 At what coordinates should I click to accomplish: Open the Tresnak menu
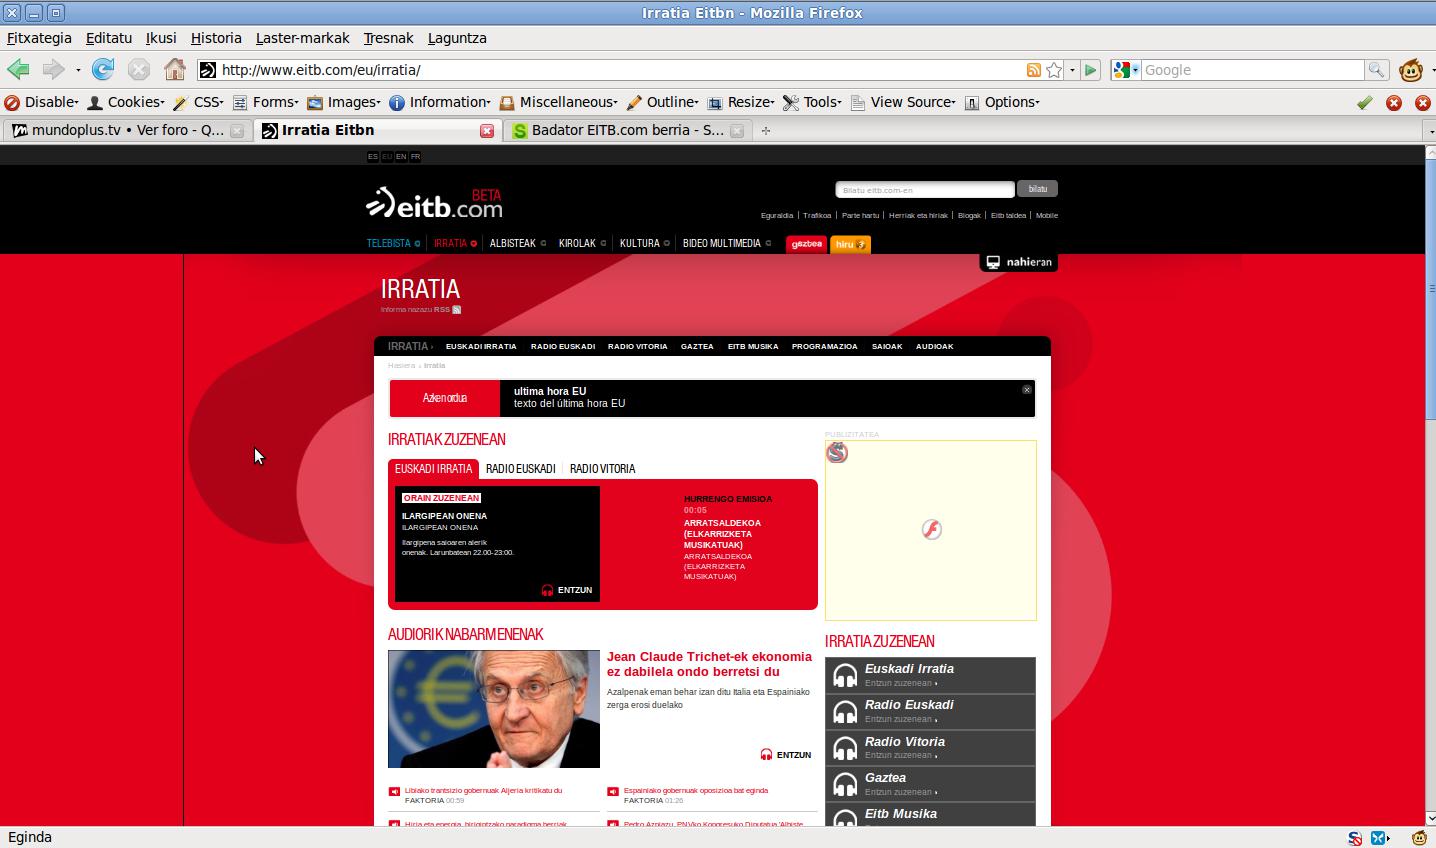tap(388, 38)
